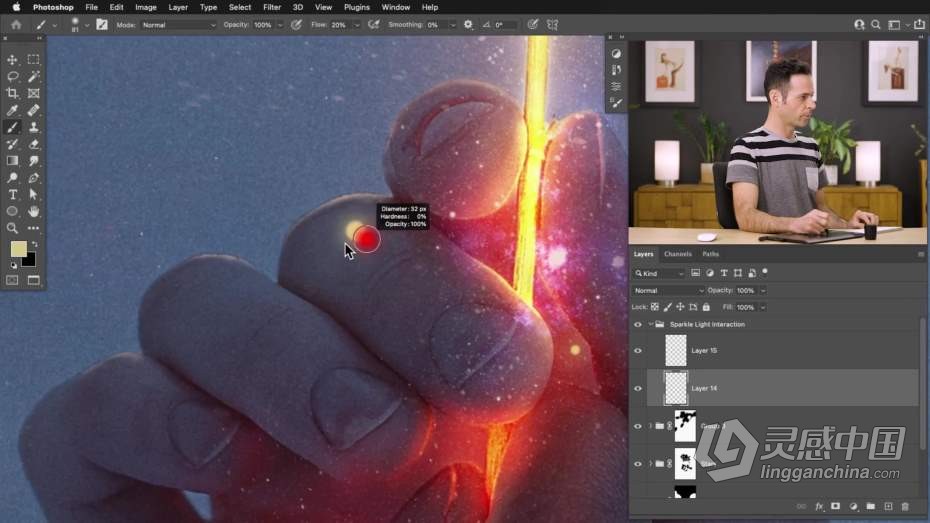The image size is (930, 523).
Task: Select the Eyedropper tool
Action: [x=12, y=110]
